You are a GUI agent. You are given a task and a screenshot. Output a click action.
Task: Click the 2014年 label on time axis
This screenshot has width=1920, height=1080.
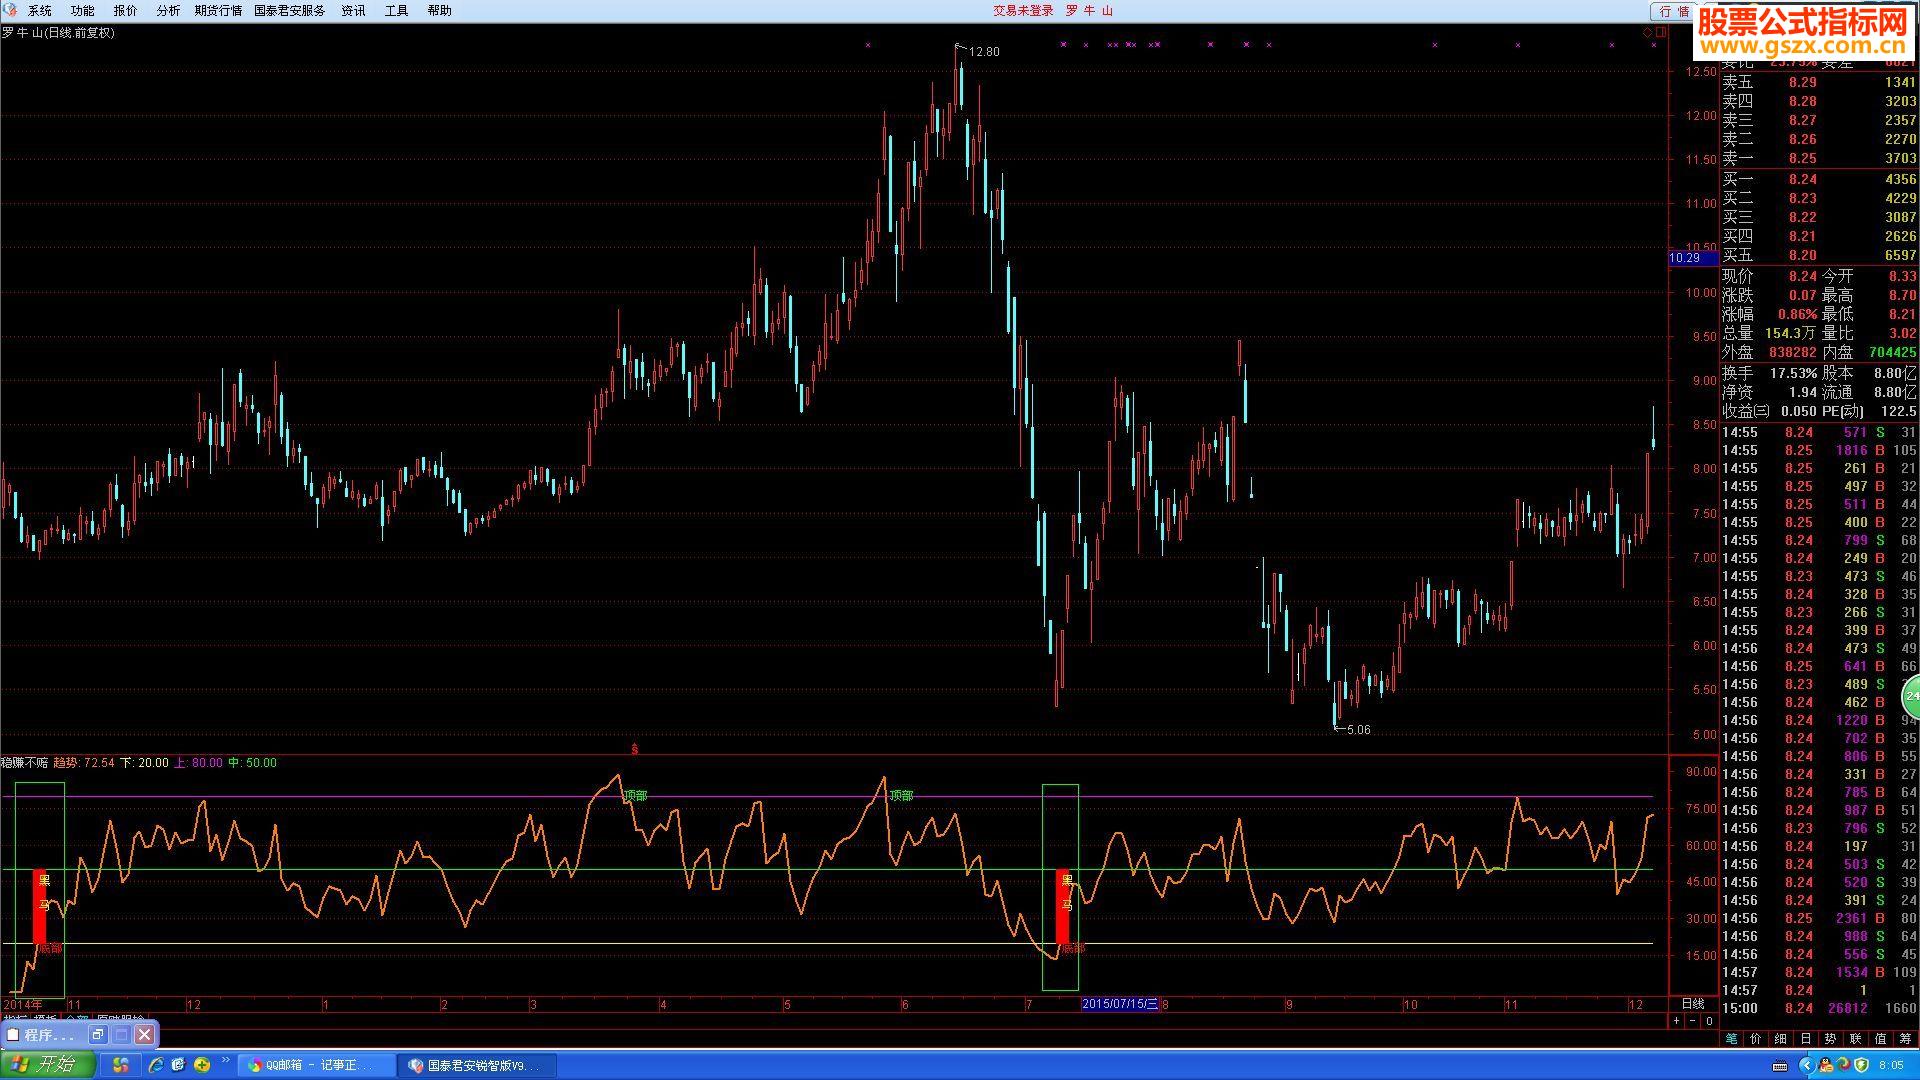23,1004
